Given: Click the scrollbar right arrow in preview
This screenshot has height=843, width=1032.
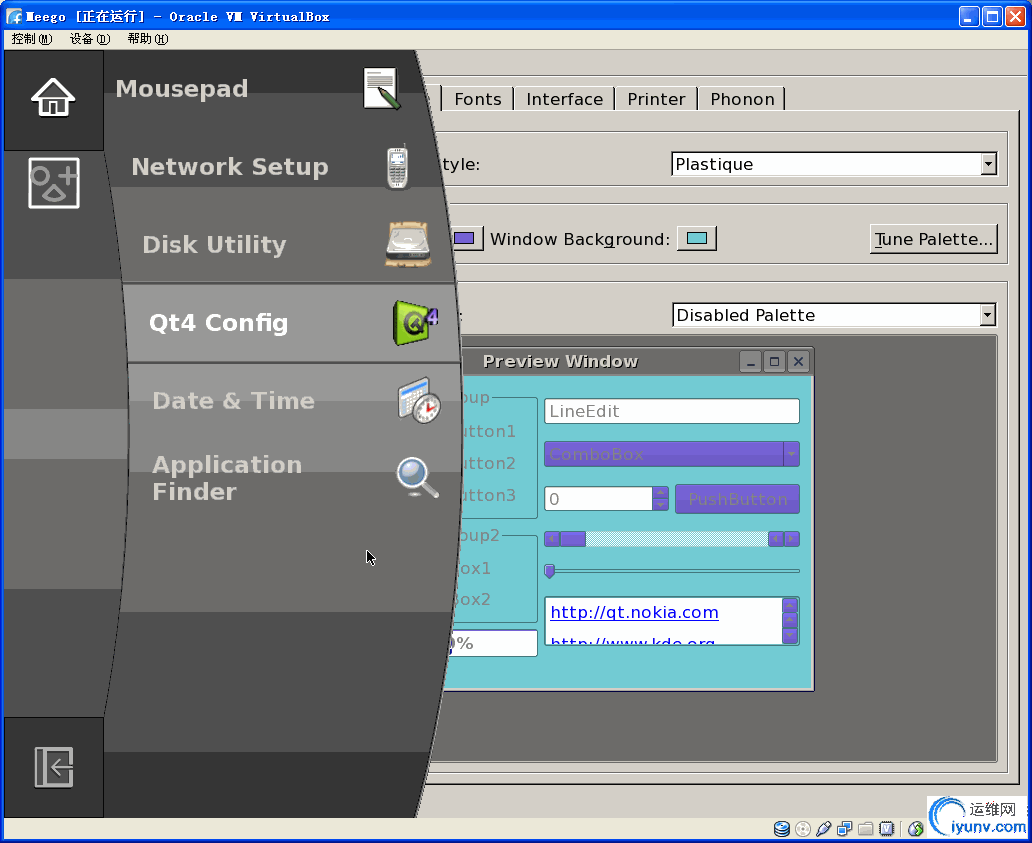Looking at the screenshot, I should (792, 539).
